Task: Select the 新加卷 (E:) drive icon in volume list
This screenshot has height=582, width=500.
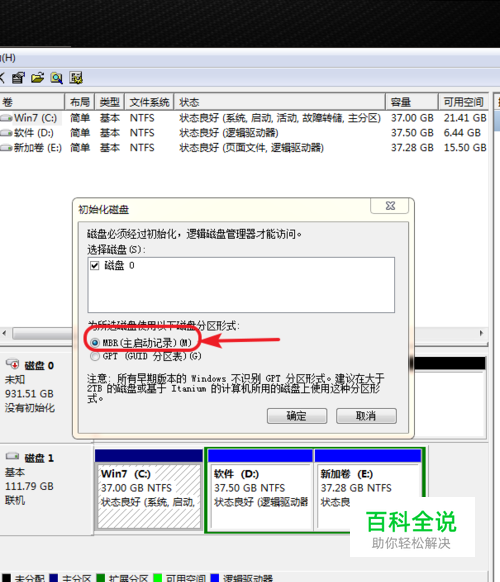Action: click(6, 148)
